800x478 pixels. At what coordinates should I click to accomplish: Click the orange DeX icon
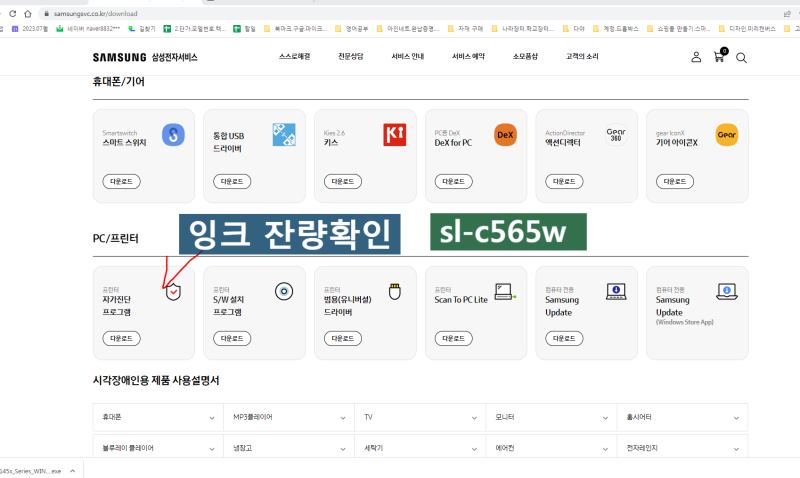coord(505,135)
